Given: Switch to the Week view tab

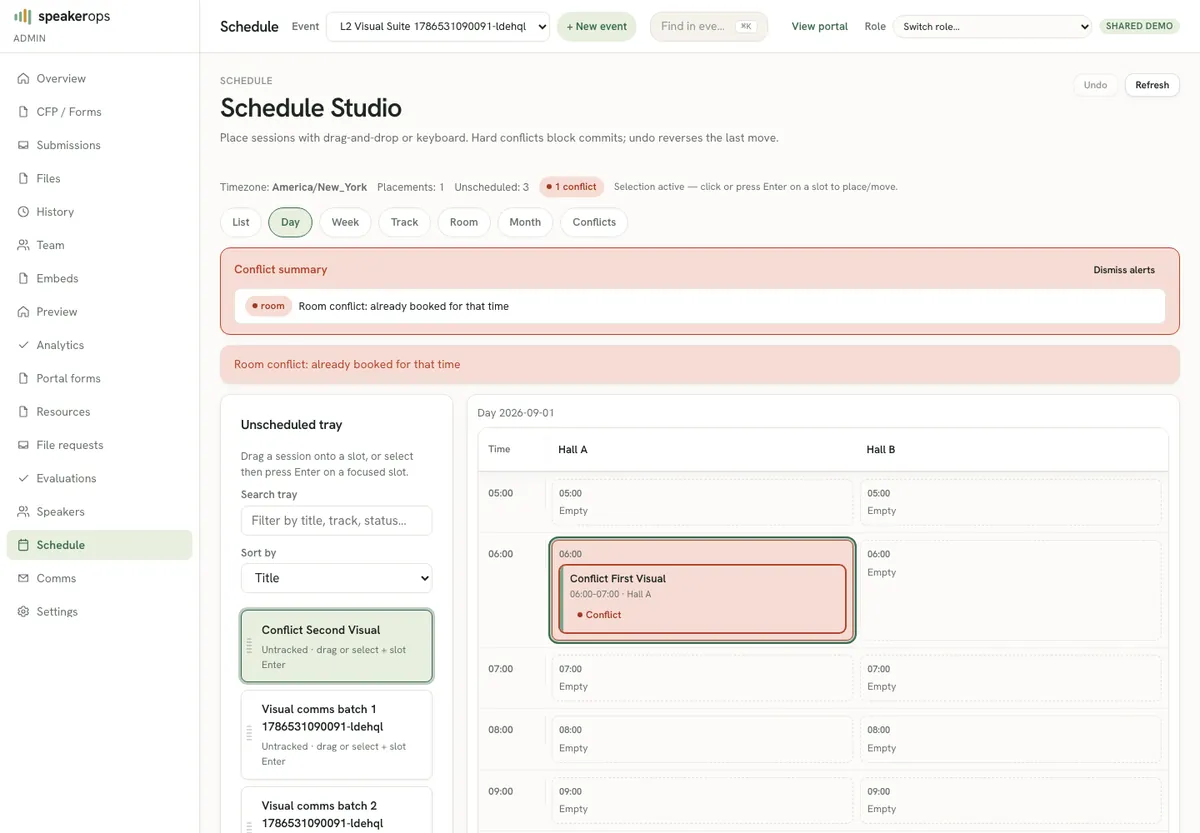Looking at the screenshot, I should pos(345,222).
